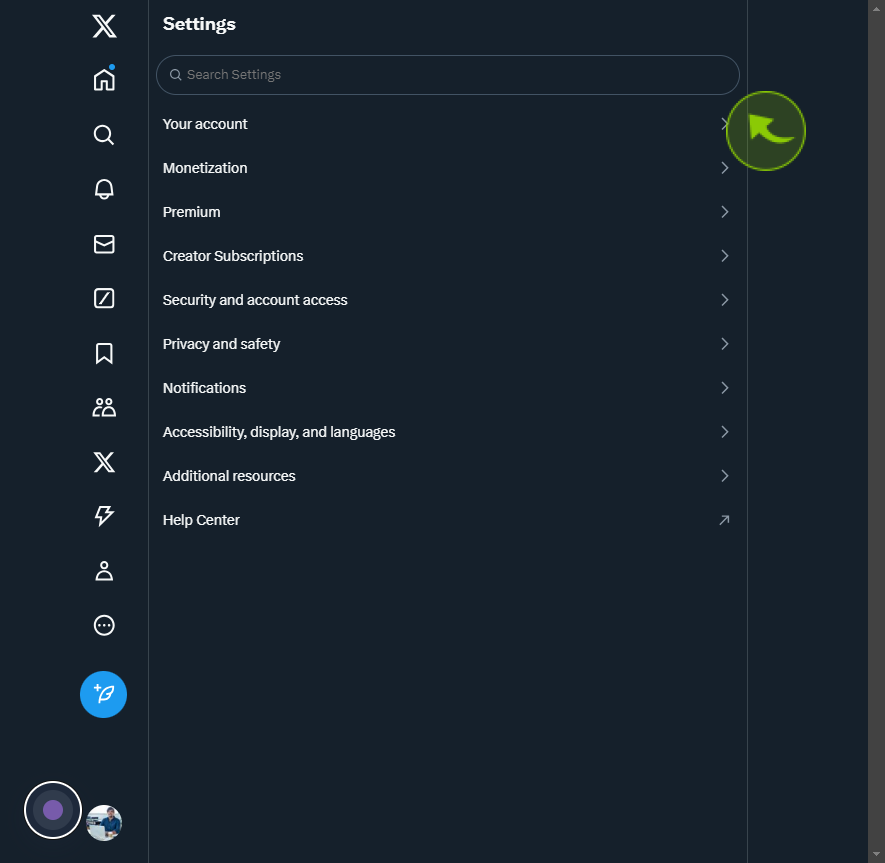Select Security and account access

click(448, 300)
